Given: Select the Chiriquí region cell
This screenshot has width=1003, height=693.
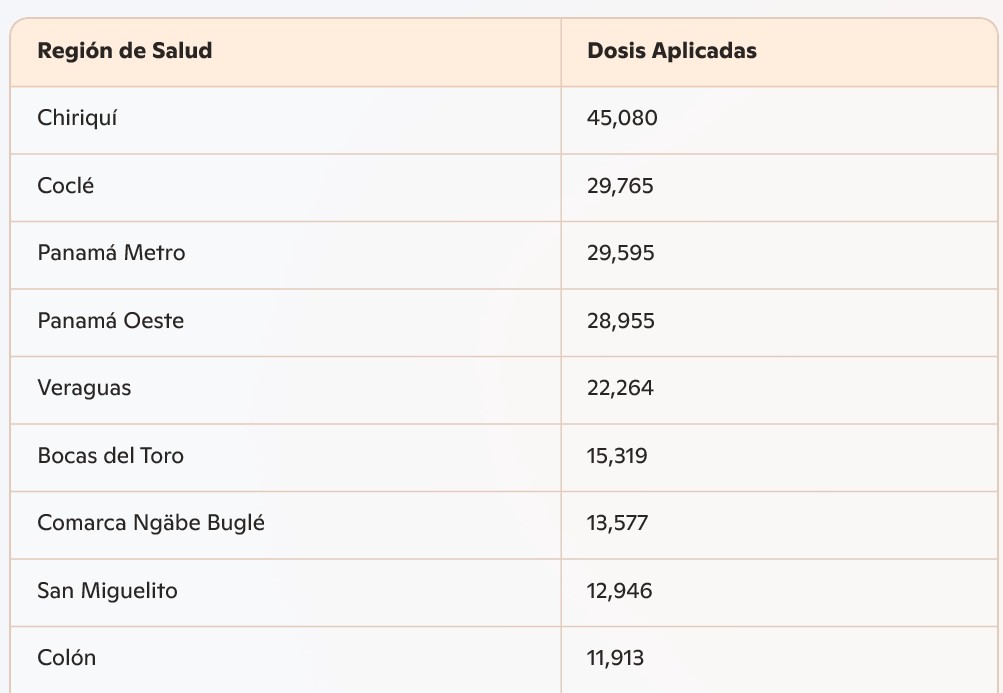Looking at the screenshot, I should click(78, 118).
